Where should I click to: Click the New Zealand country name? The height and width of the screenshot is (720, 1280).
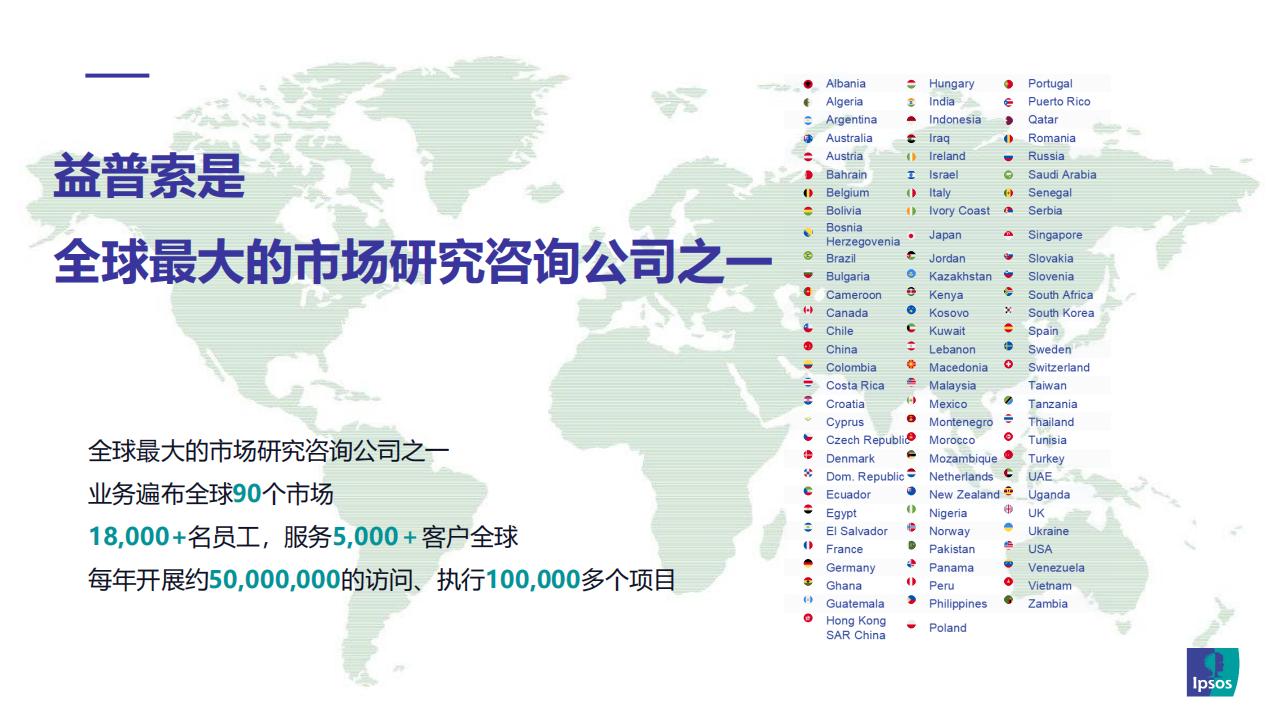964,495
